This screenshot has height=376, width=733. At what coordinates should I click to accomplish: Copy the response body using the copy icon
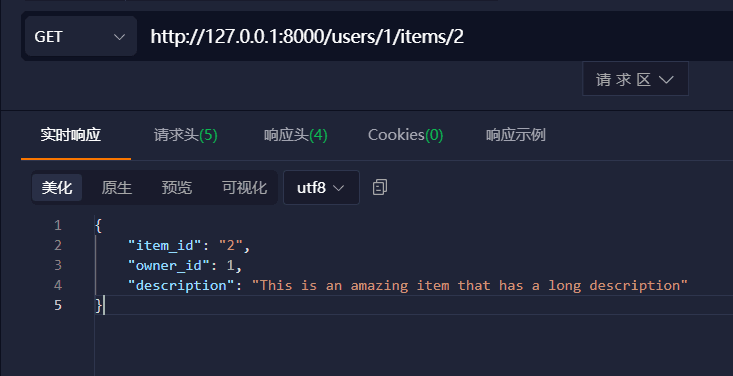point(380,187)
